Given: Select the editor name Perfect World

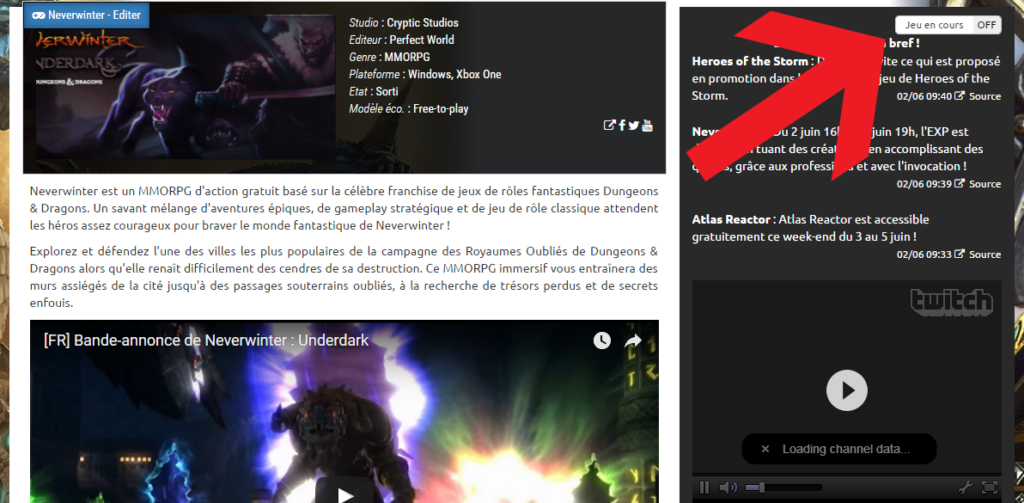Looking at the screenshot, I should click(x=422, y=40).
